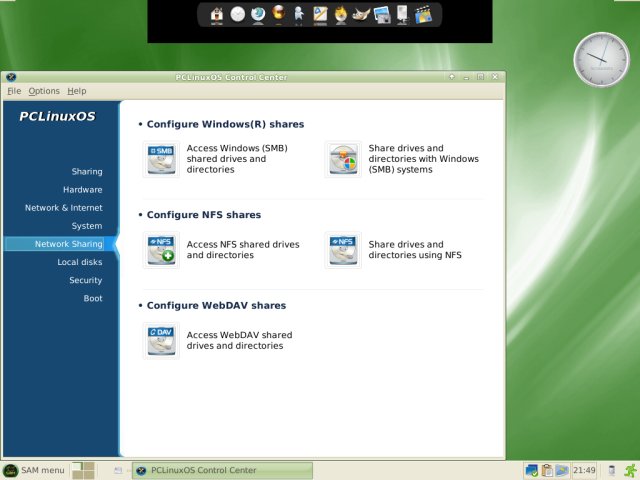Click the small device icon right of the 21:49 clock
640x480 pixels.
click(x=611, y=471)
